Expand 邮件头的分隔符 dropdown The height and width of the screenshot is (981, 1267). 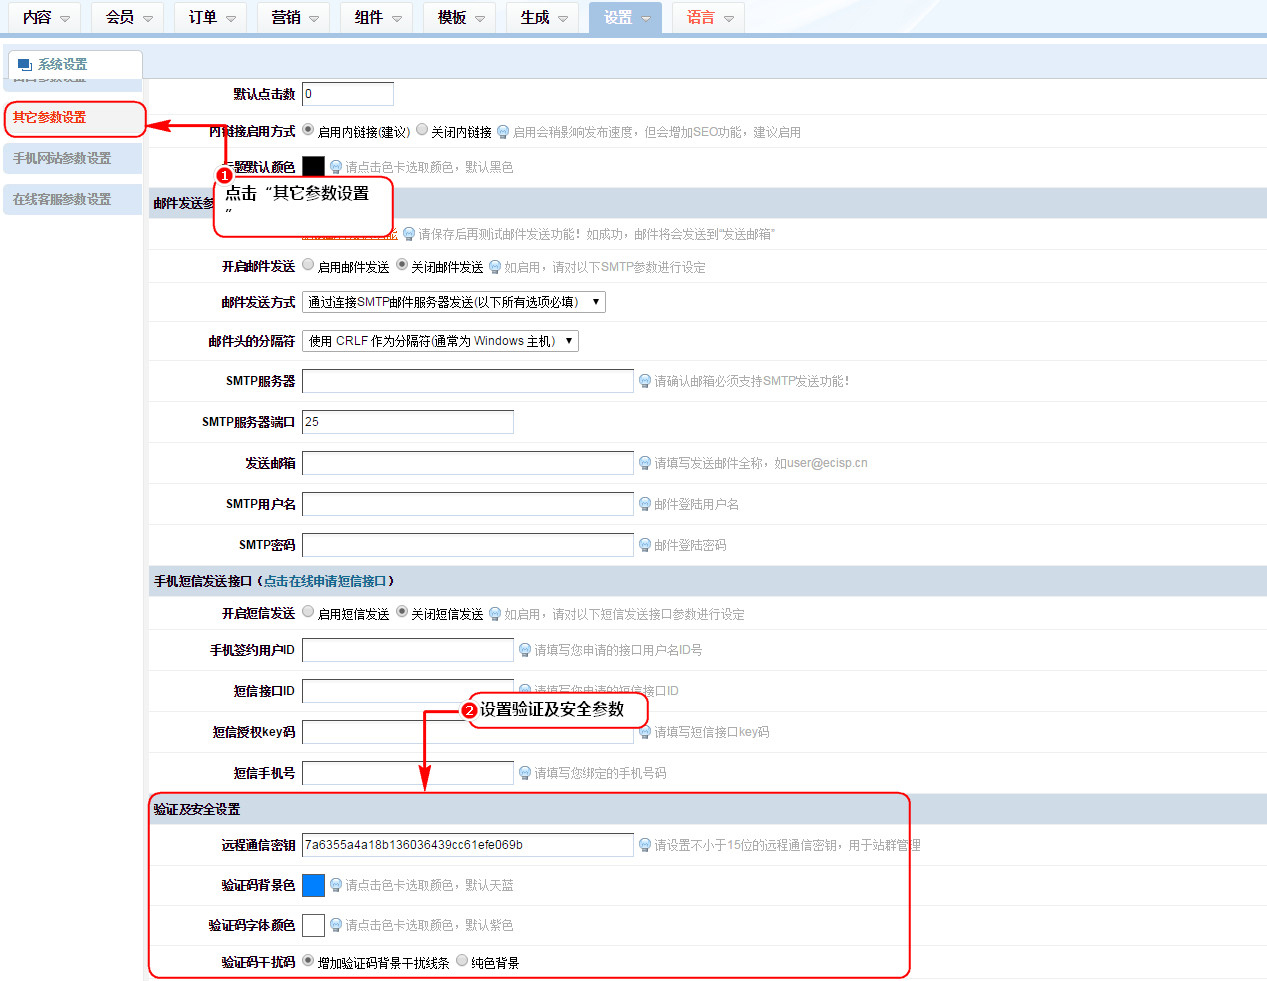click(440, 341)
